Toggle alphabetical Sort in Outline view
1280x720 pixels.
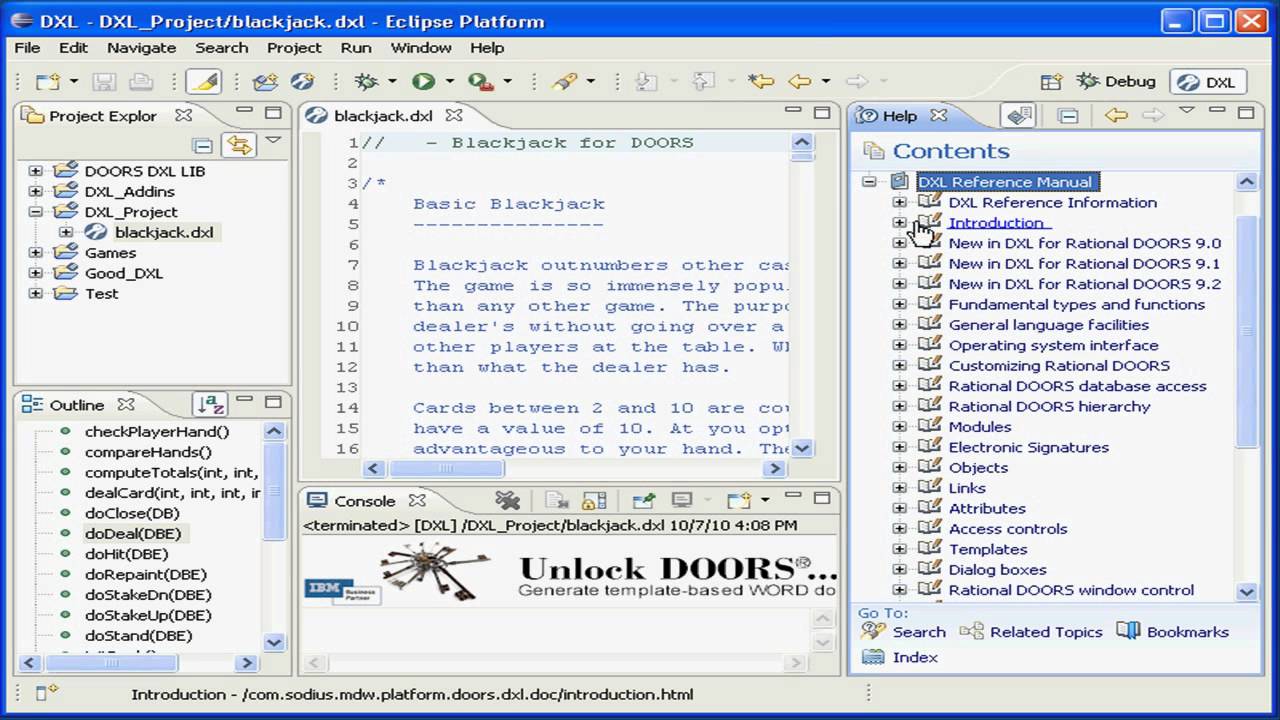click(x=210, y=405)
